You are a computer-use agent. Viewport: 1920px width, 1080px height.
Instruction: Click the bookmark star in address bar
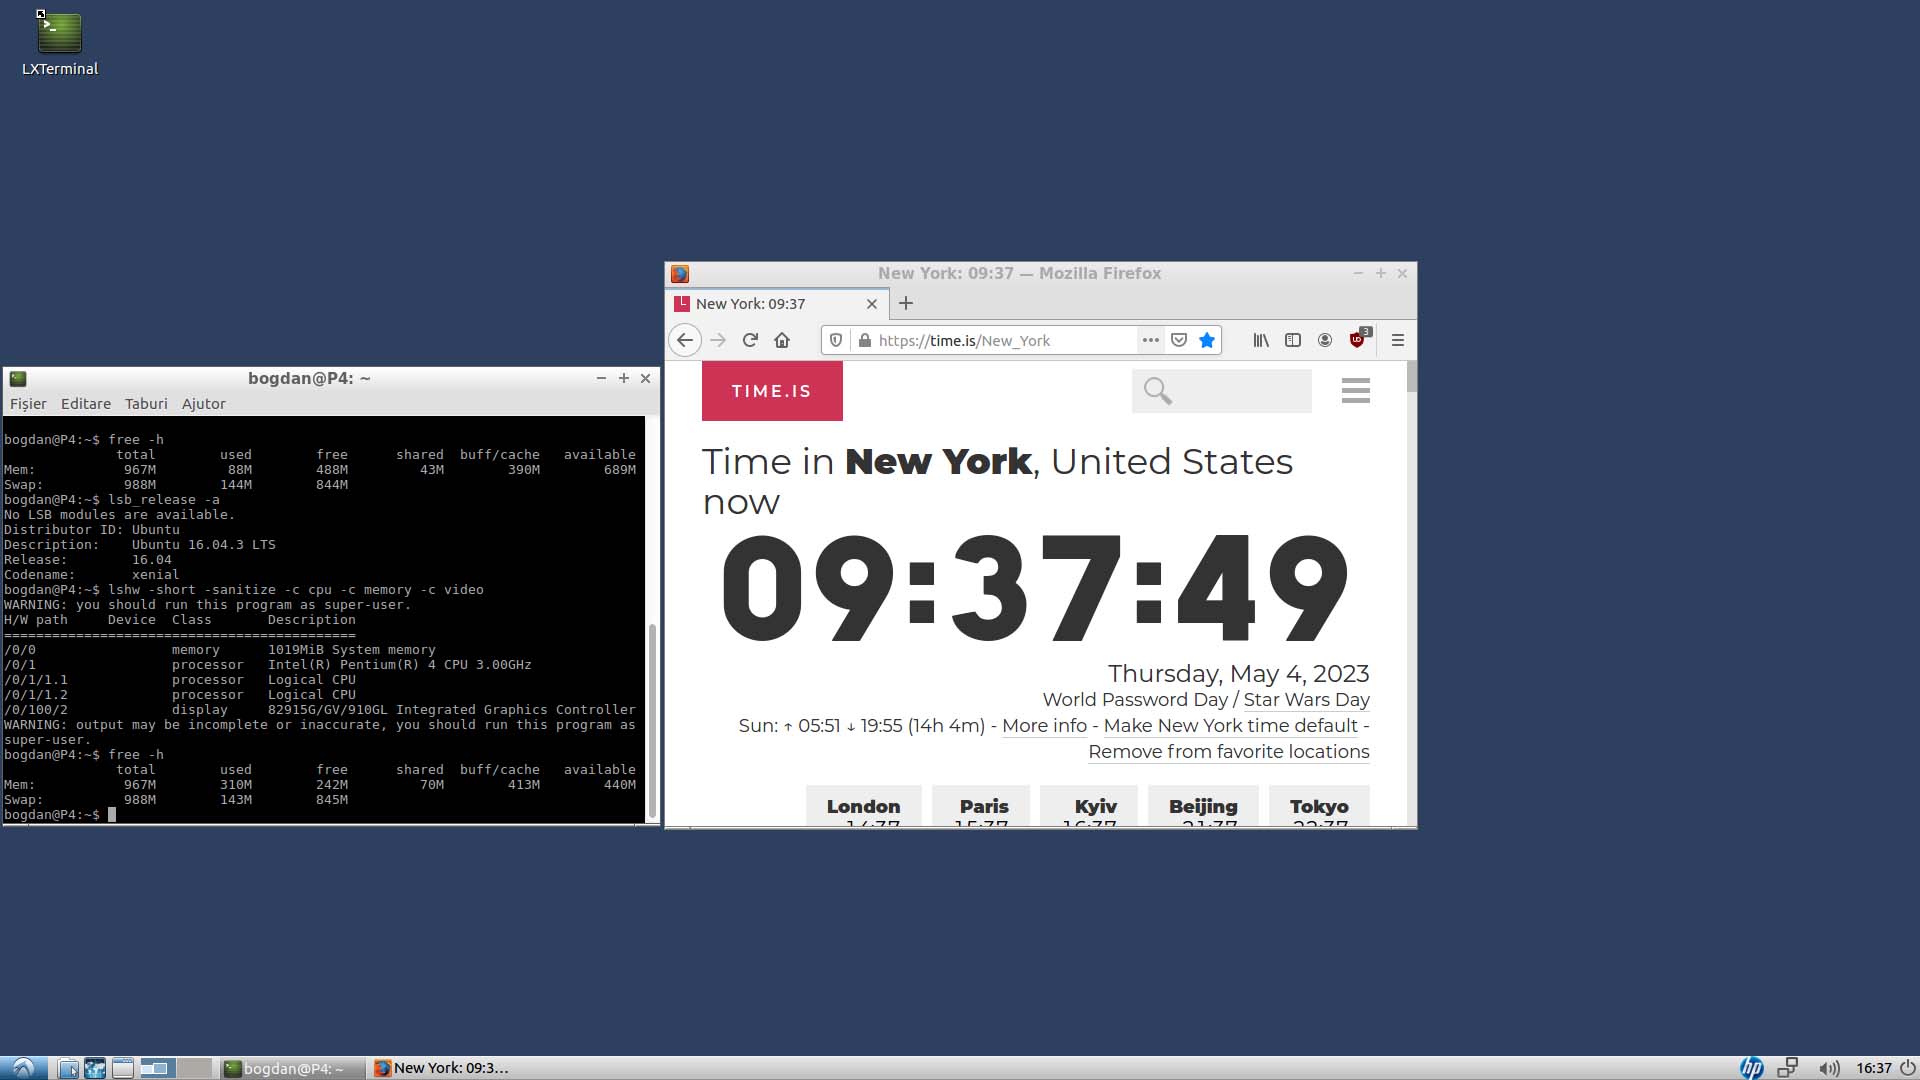1207,340
